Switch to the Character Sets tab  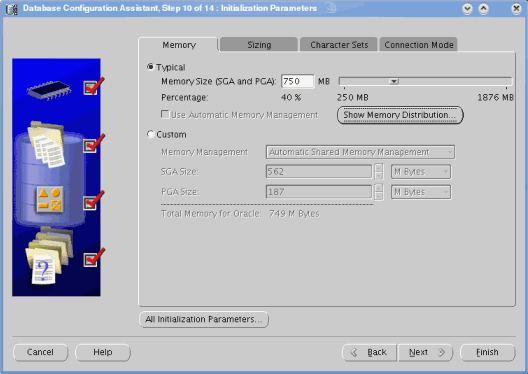click(x=339, y=45)
